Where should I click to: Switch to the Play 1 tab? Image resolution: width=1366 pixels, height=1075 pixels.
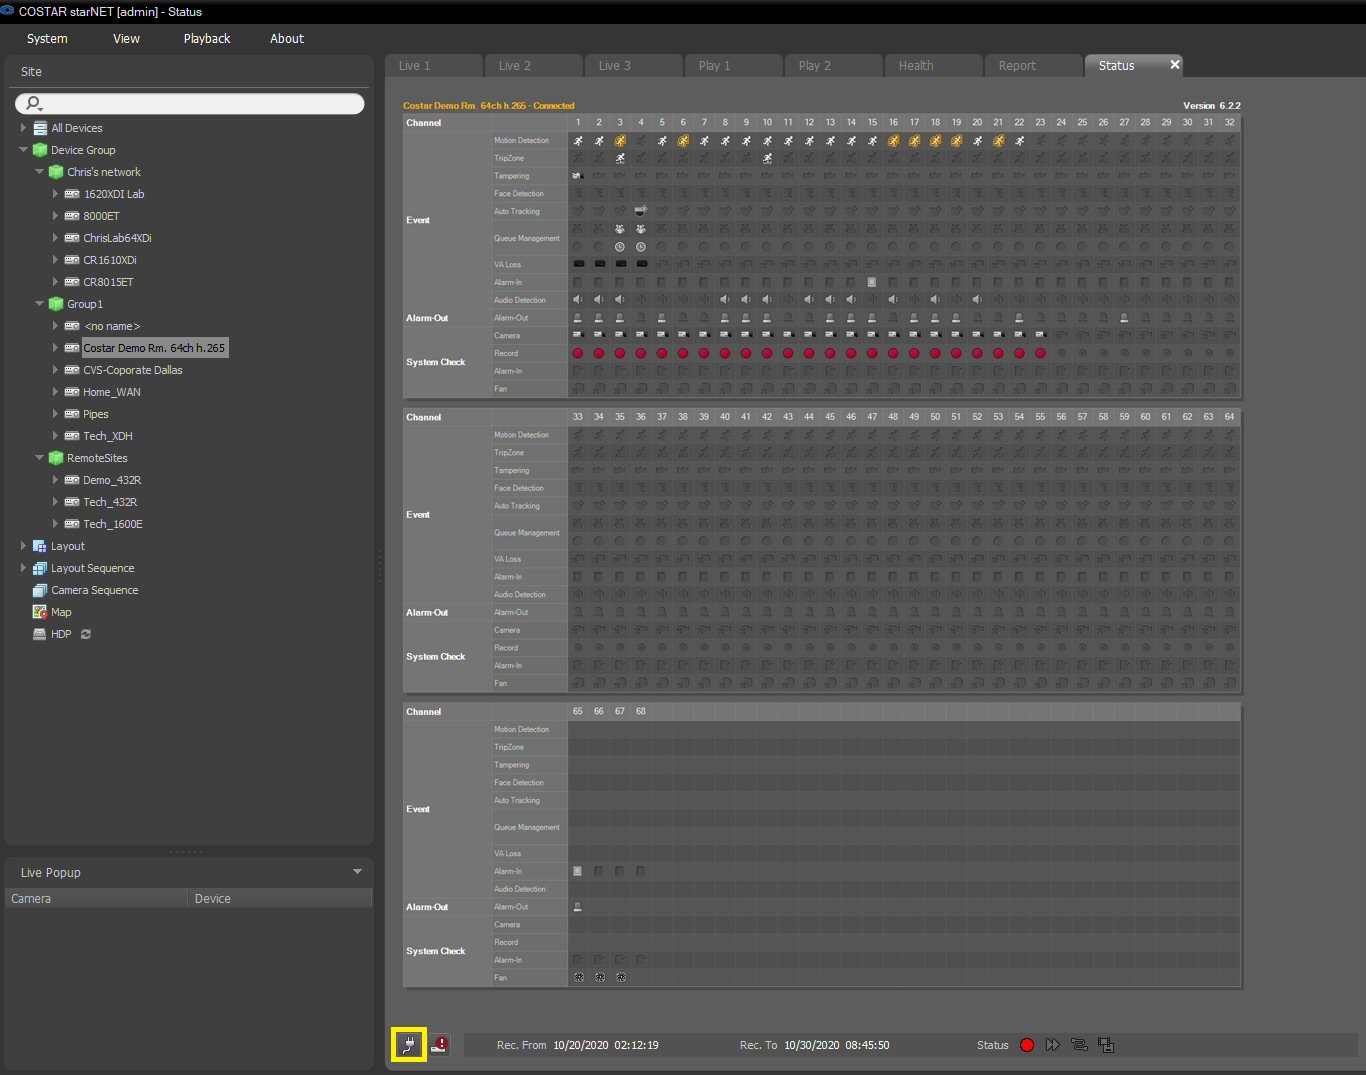click(x=734, y=65)
